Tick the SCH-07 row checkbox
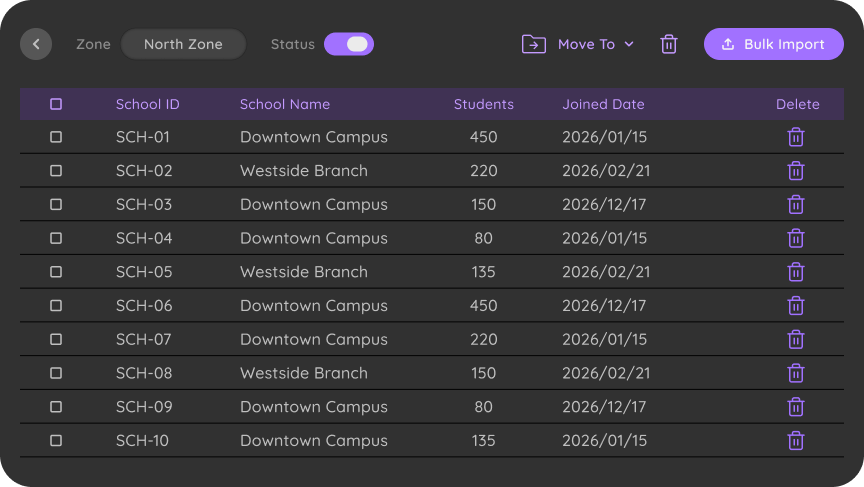Screen dimensions: 864x487 point(56,339)
